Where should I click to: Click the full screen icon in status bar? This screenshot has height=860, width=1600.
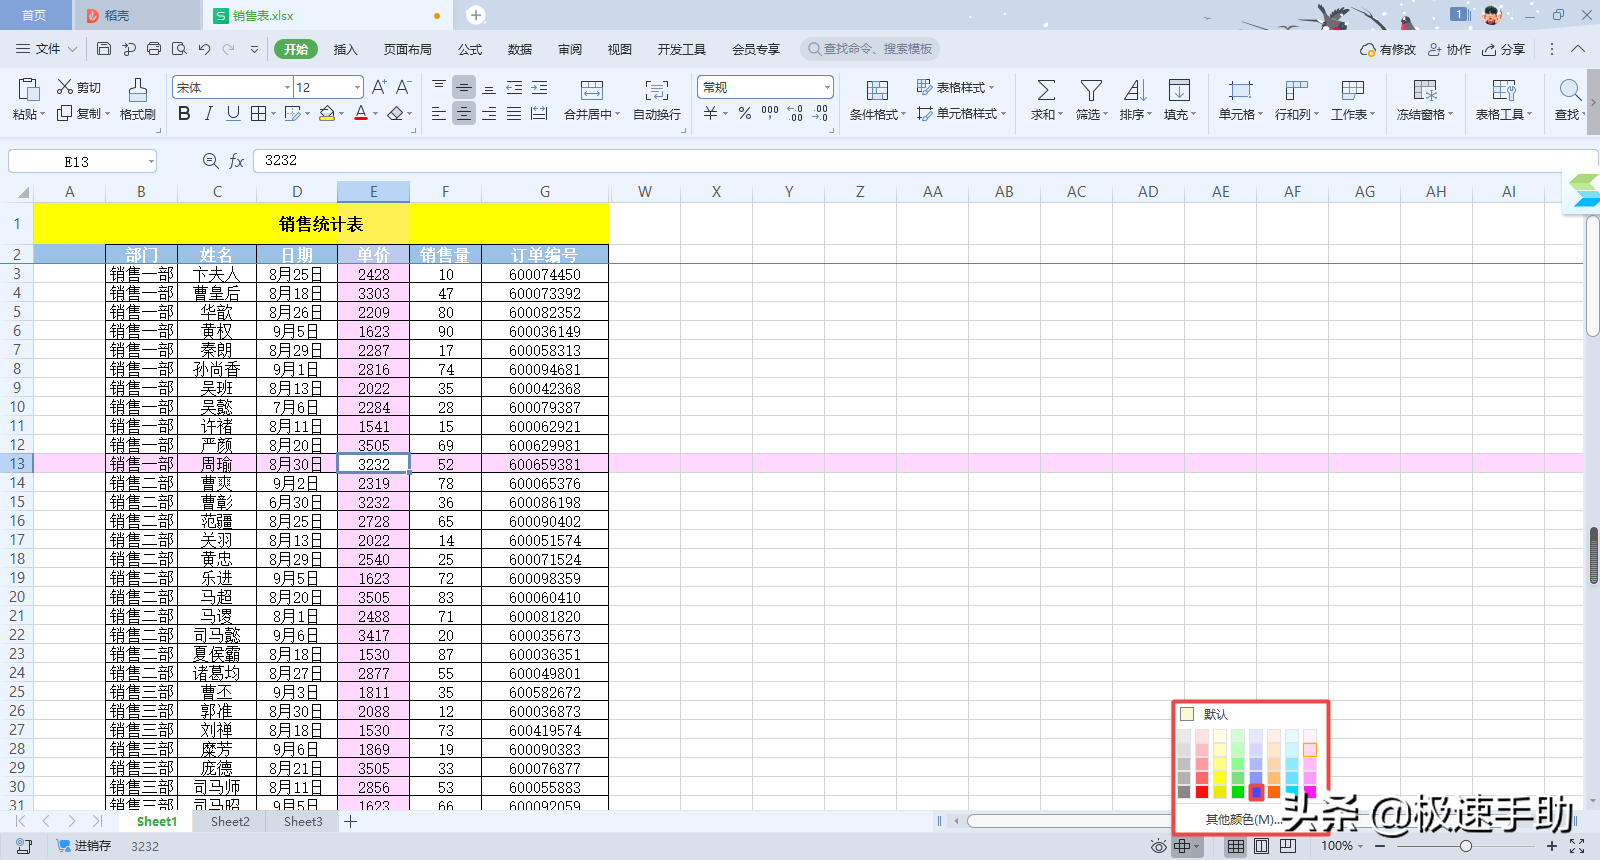(1577, 846)
